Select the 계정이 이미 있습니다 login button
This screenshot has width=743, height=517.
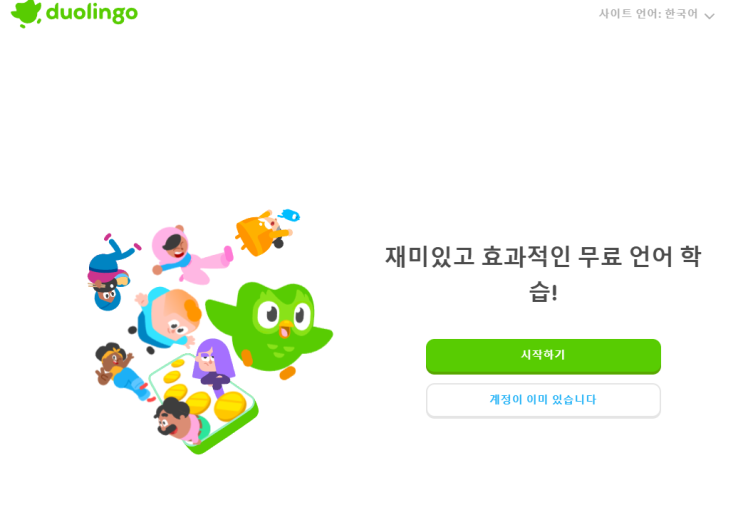(x=543, y=400)
